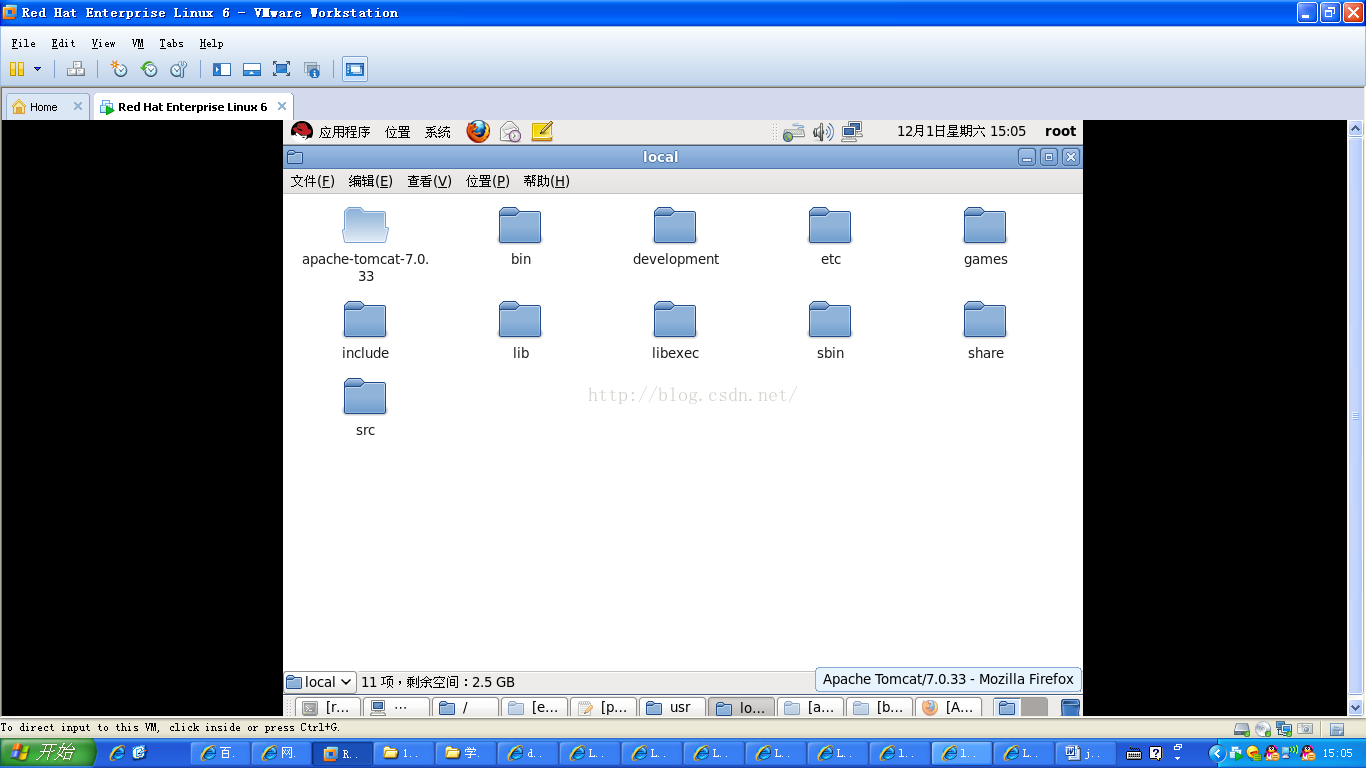Toggle the VMware console view icon

tap(355, 69)
